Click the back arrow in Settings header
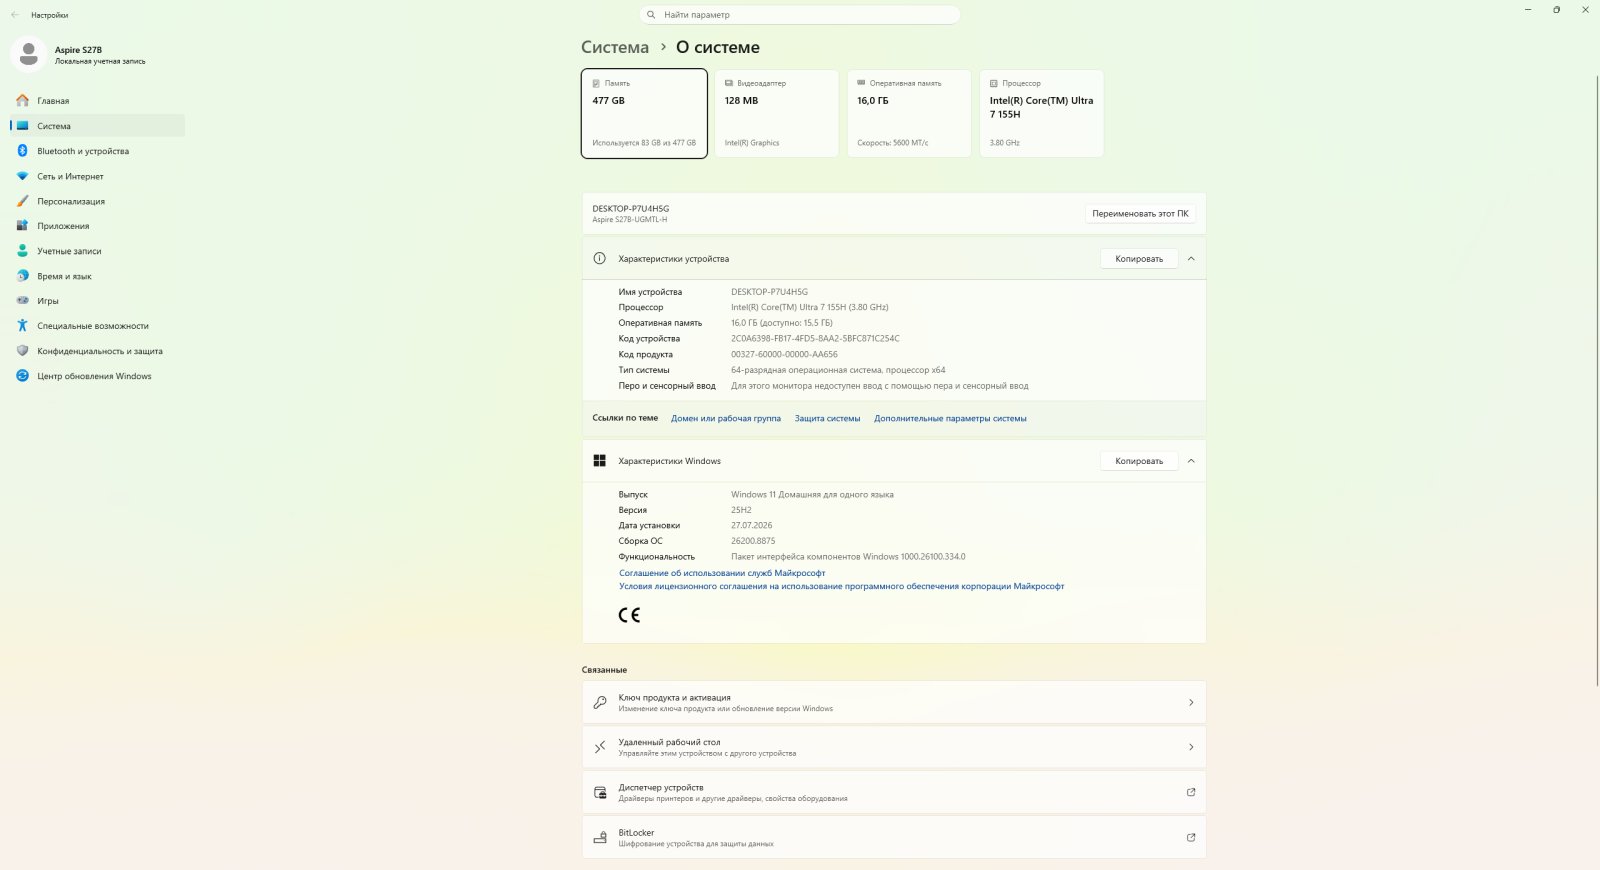Screen dimensions: 1600x870 (x=15, y=15)
